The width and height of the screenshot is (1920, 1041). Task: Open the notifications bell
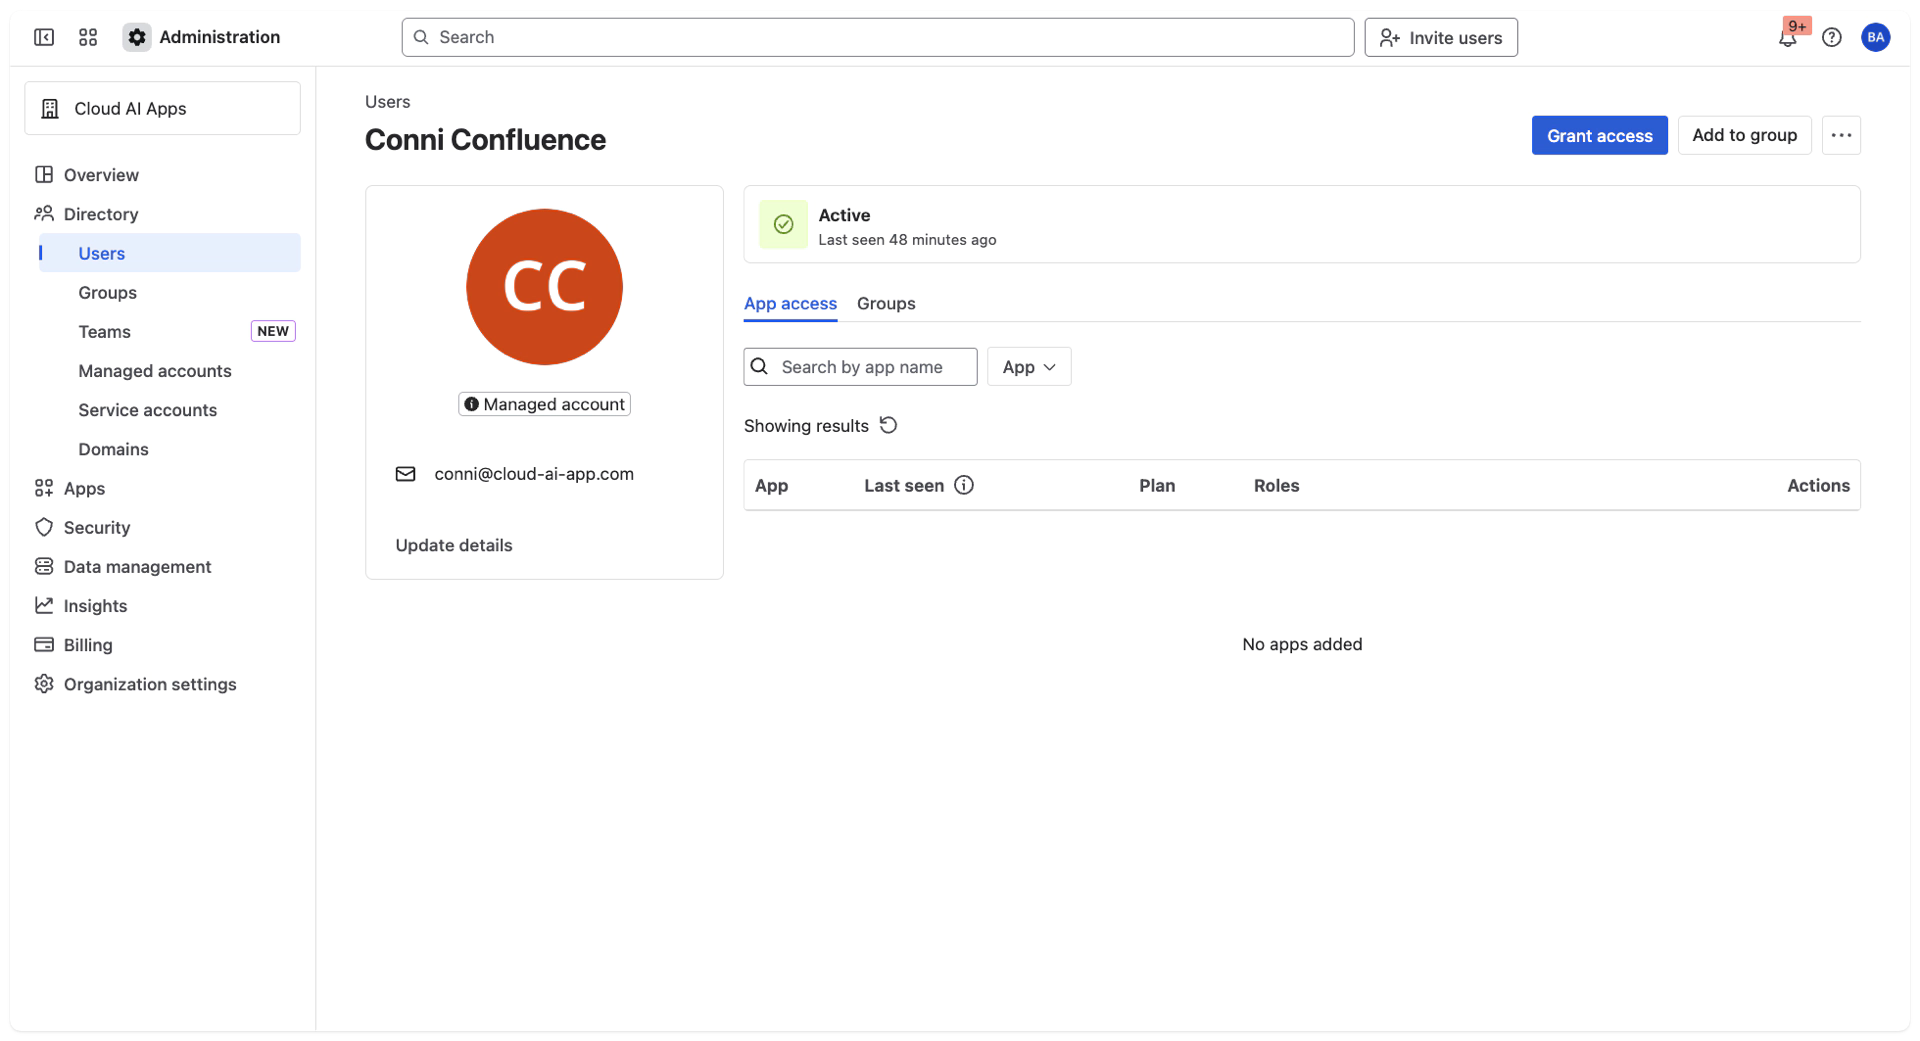tap(1789, 37)
